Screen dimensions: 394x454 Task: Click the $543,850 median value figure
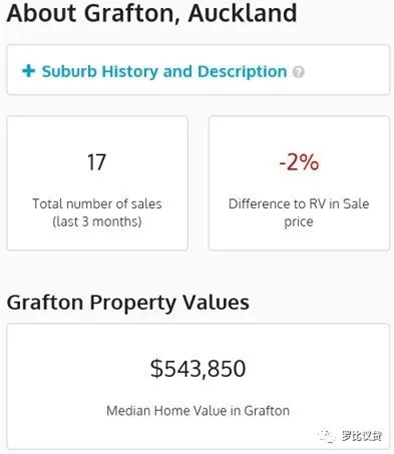point(198,369)
